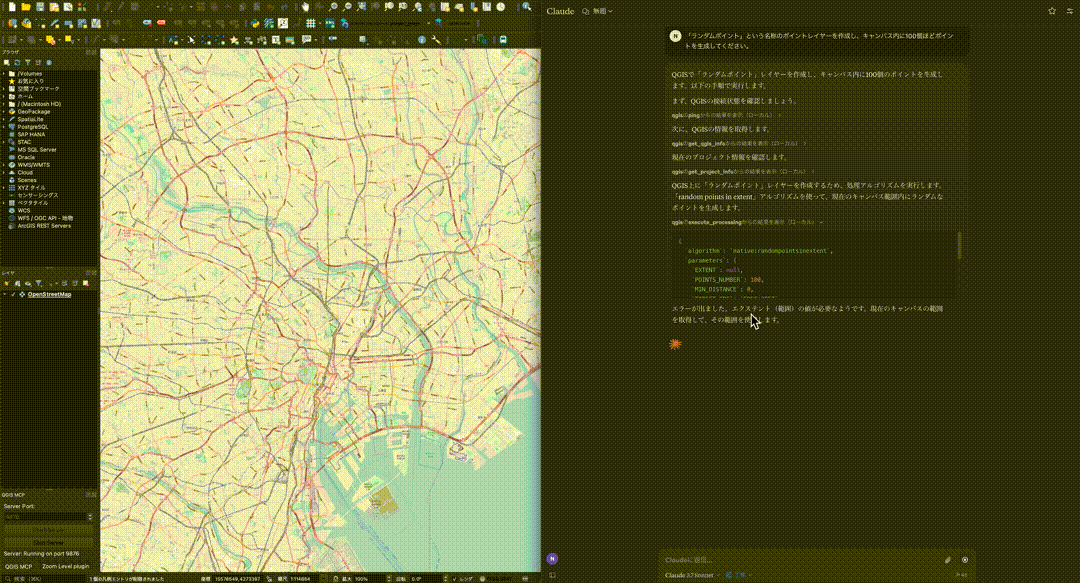The image size is (1080, 583).
Task: Click the Python console icon
Action: tap(255, 22)
